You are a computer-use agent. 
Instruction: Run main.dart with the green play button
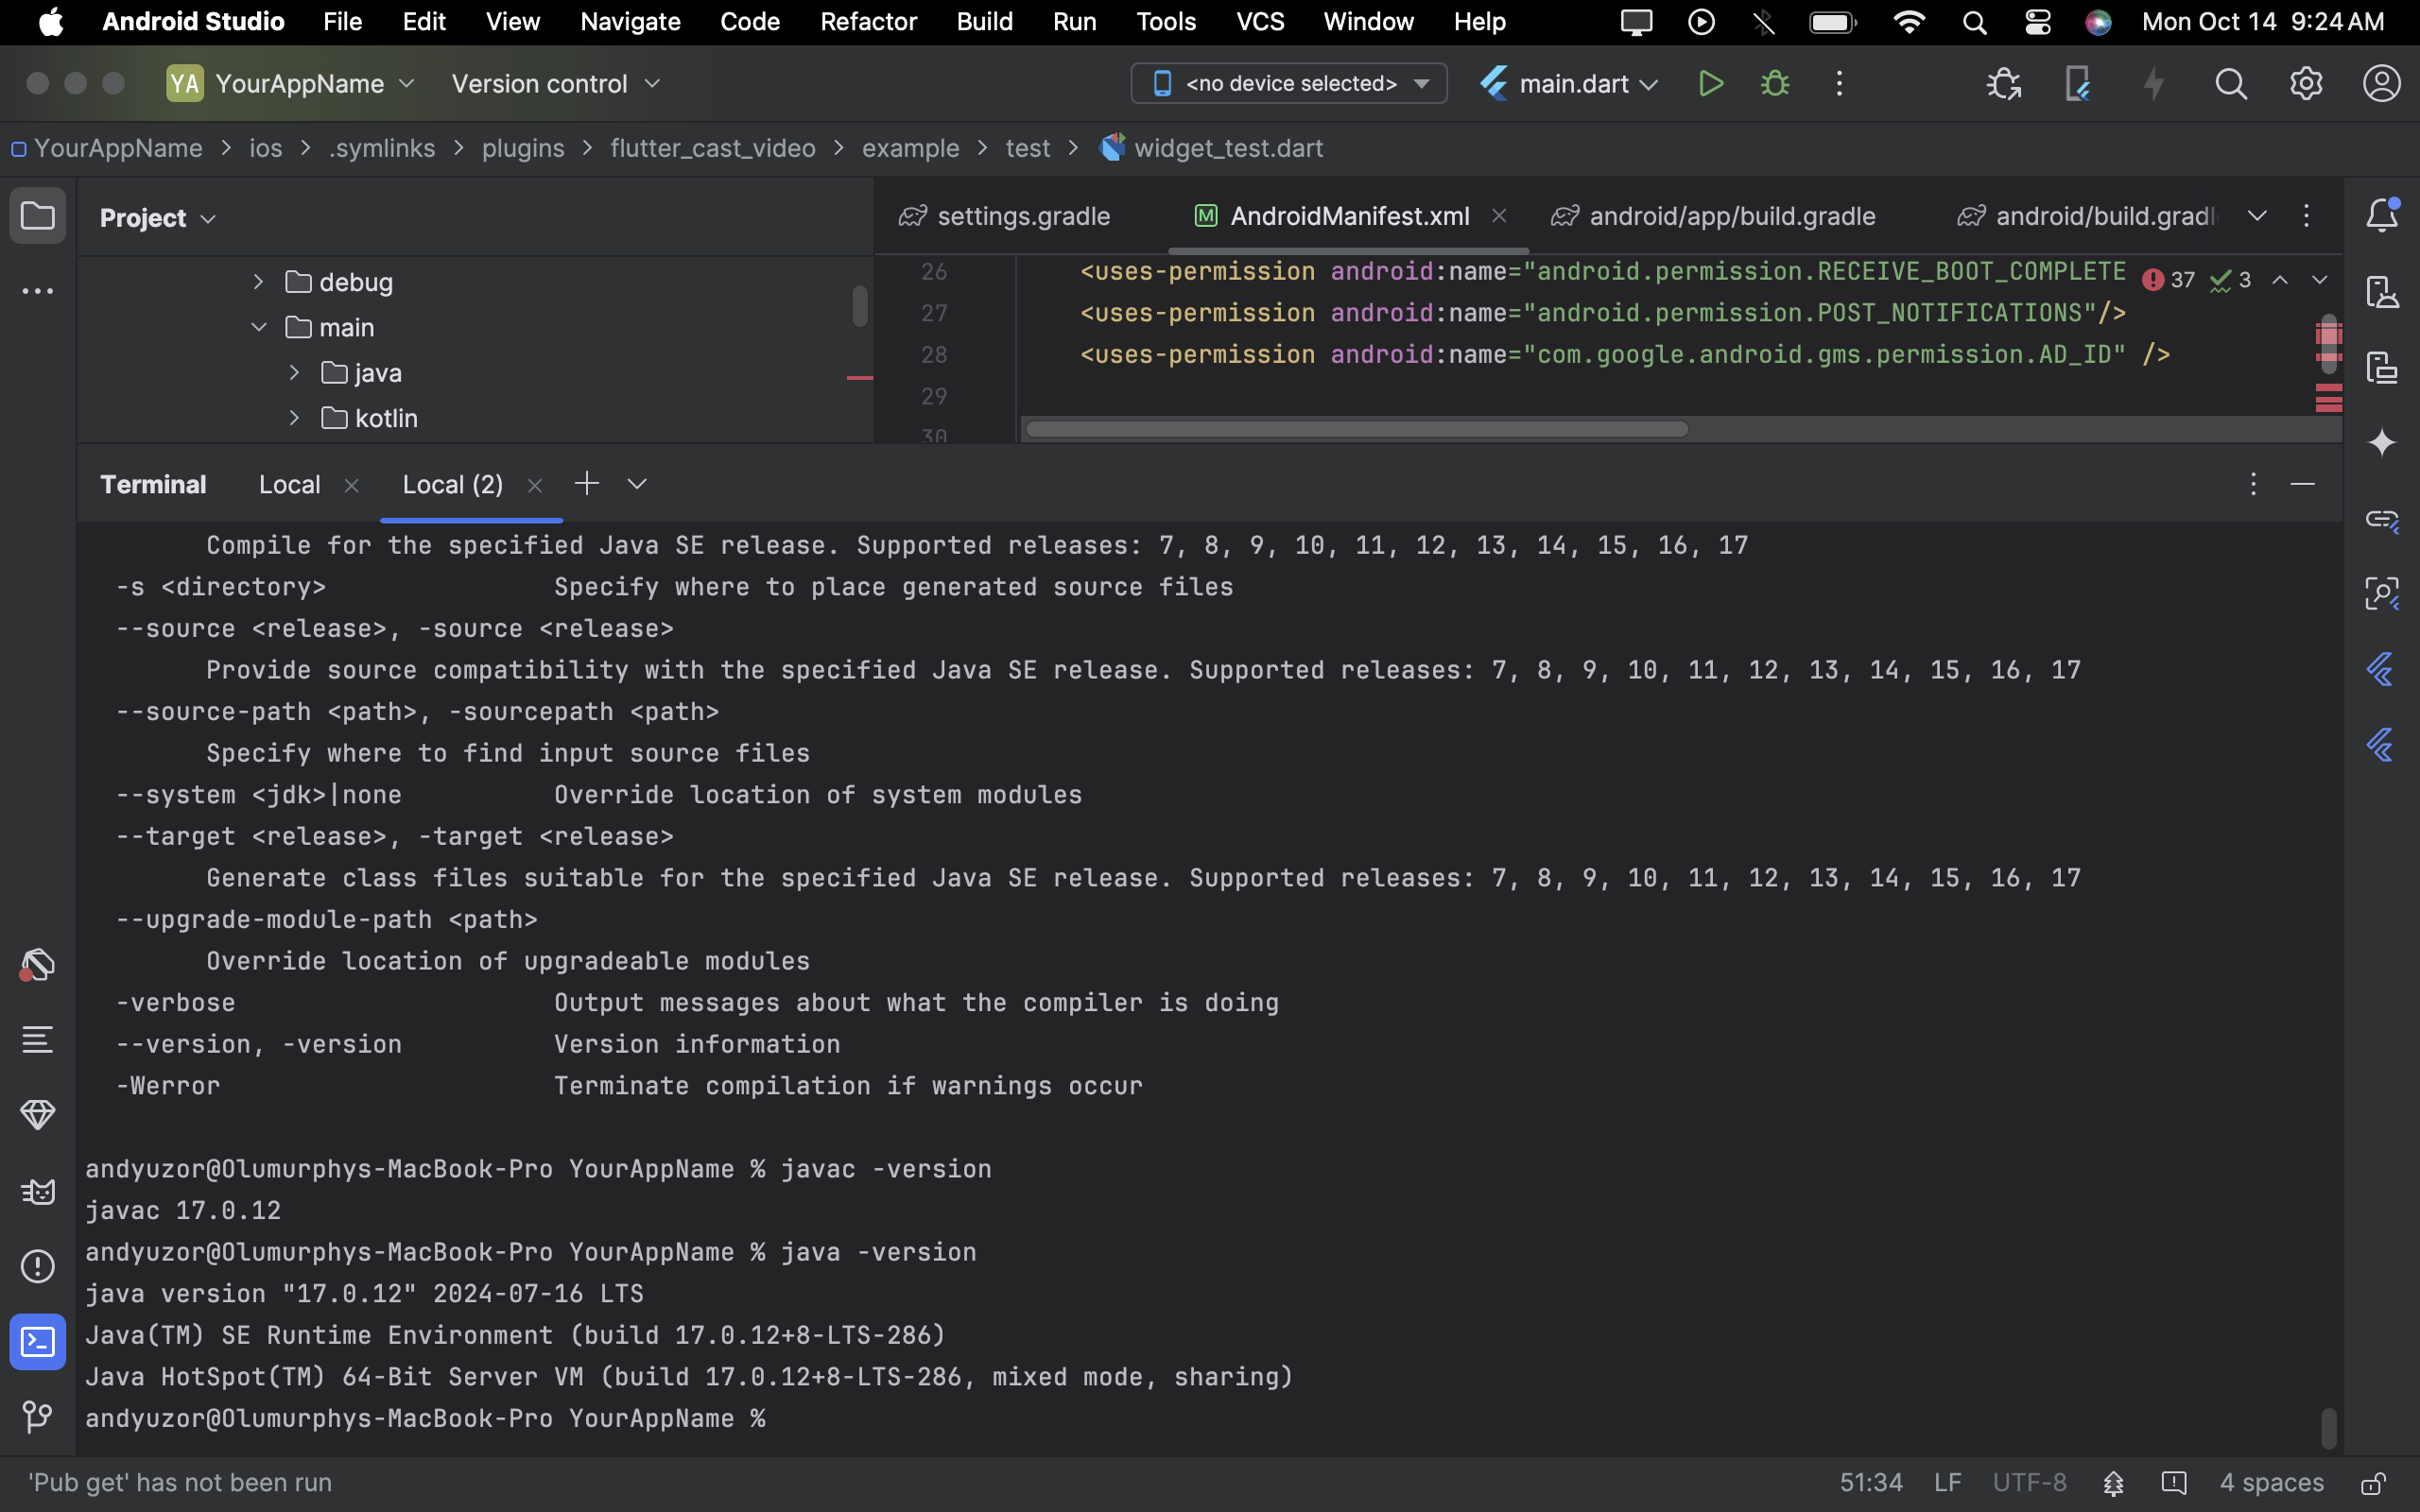(1710, 84)
